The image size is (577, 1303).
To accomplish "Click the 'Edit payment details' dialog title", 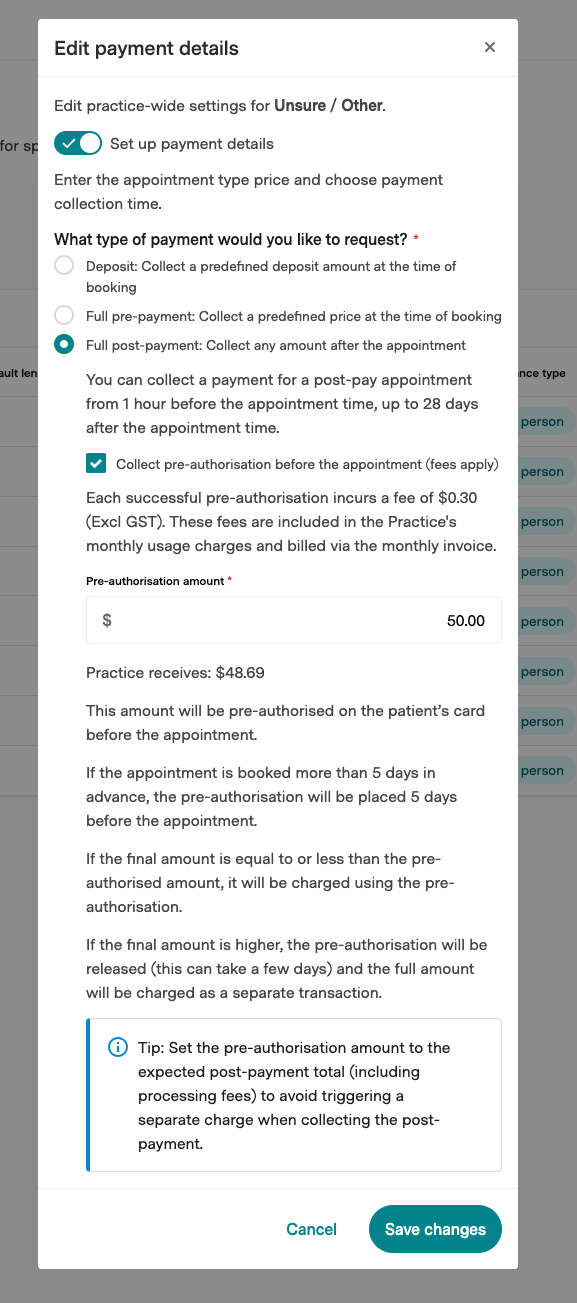I will [x=146, y=48].
